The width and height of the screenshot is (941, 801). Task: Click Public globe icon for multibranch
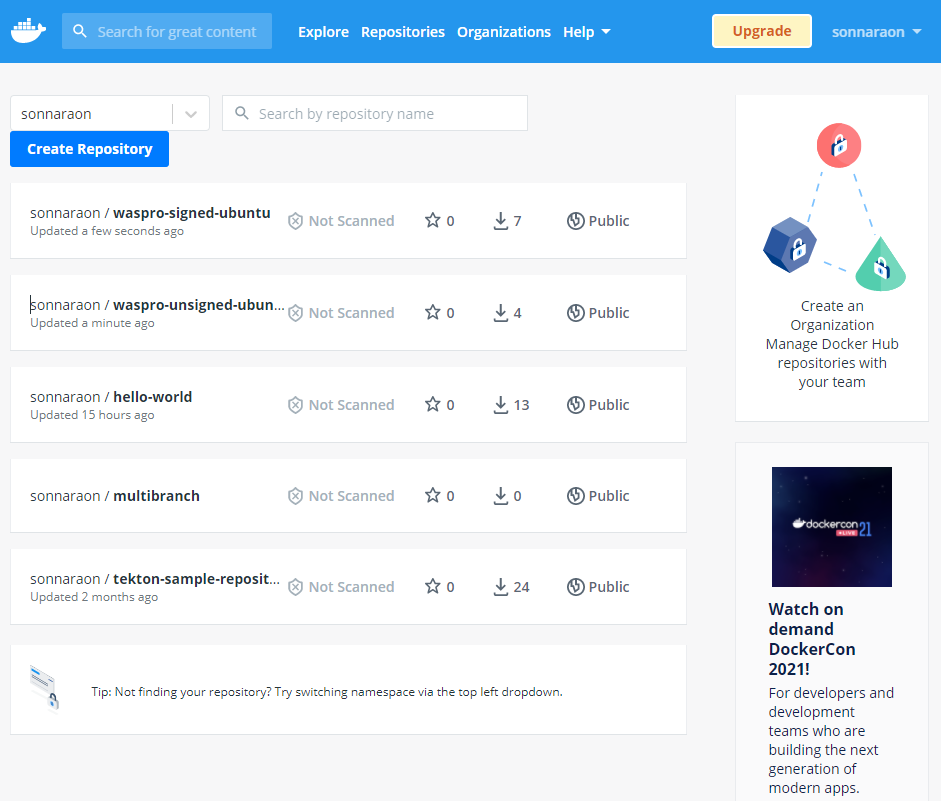coord(576,496)
